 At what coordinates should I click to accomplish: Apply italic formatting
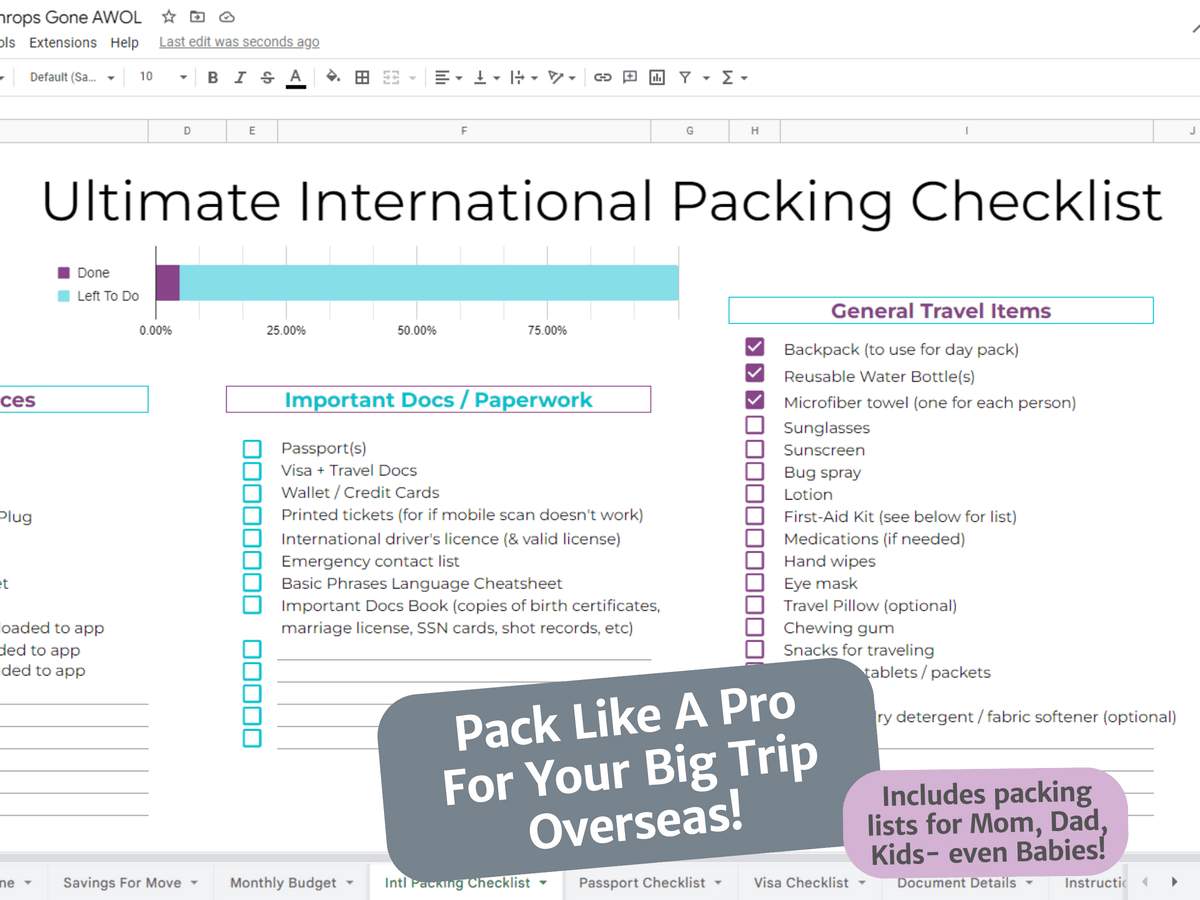pyautogui.click(x=240, y=77)
